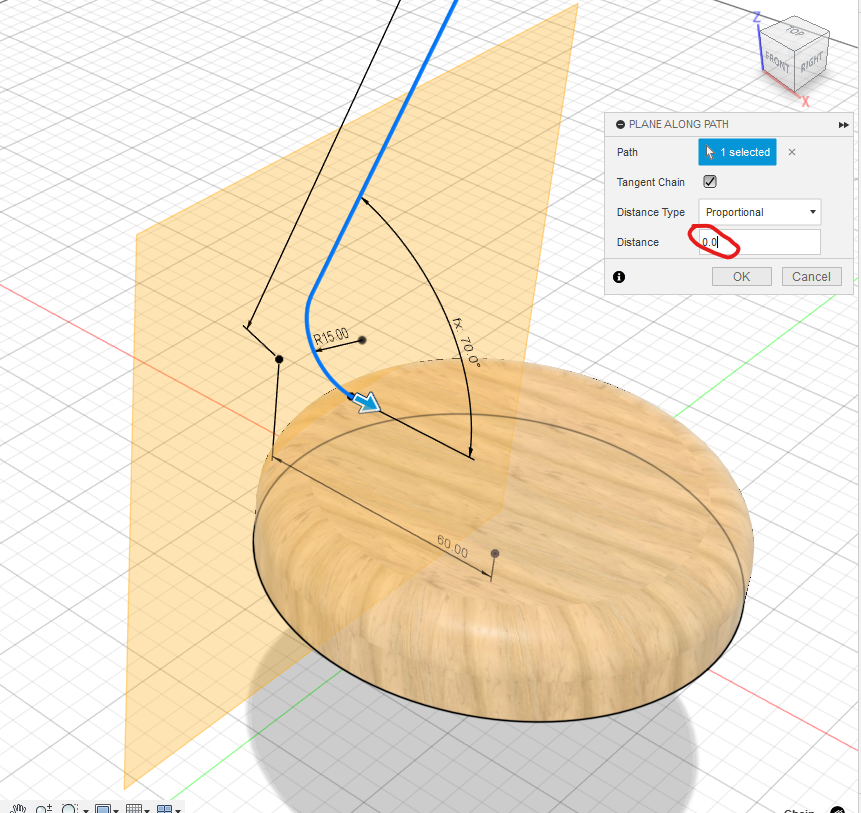Image resolution: width=861 pixels, height=813 pixels.
Task: Select the Pan hand tool
Action: point(18,808)
